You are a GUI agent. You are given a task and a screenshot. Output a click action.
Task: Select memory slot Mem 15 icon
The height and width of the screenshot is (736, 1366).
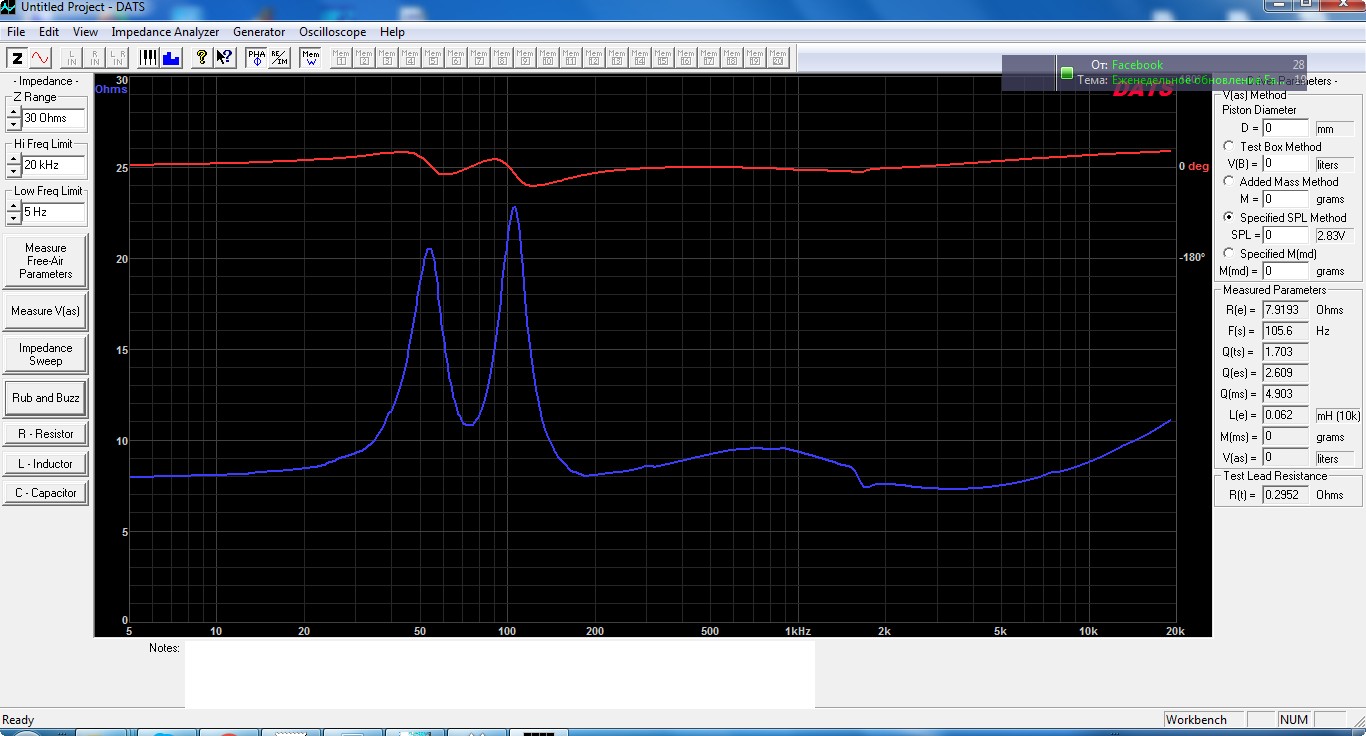point(663,58)
